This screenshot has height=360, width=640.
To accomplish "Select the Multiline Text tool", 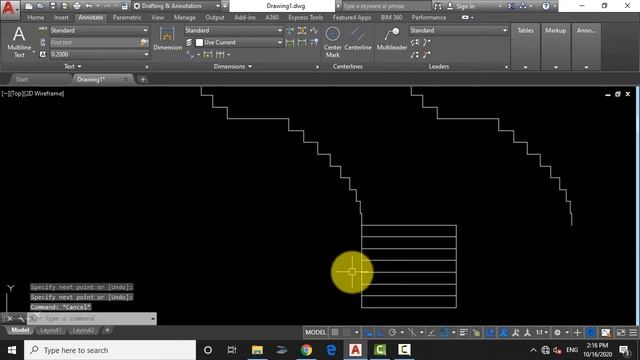I will pos(19,42).
